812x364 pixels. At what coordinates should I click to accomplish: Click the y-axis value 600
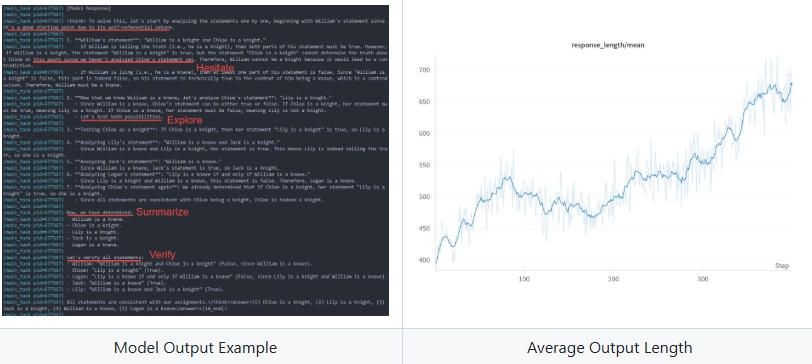(425, 134)
